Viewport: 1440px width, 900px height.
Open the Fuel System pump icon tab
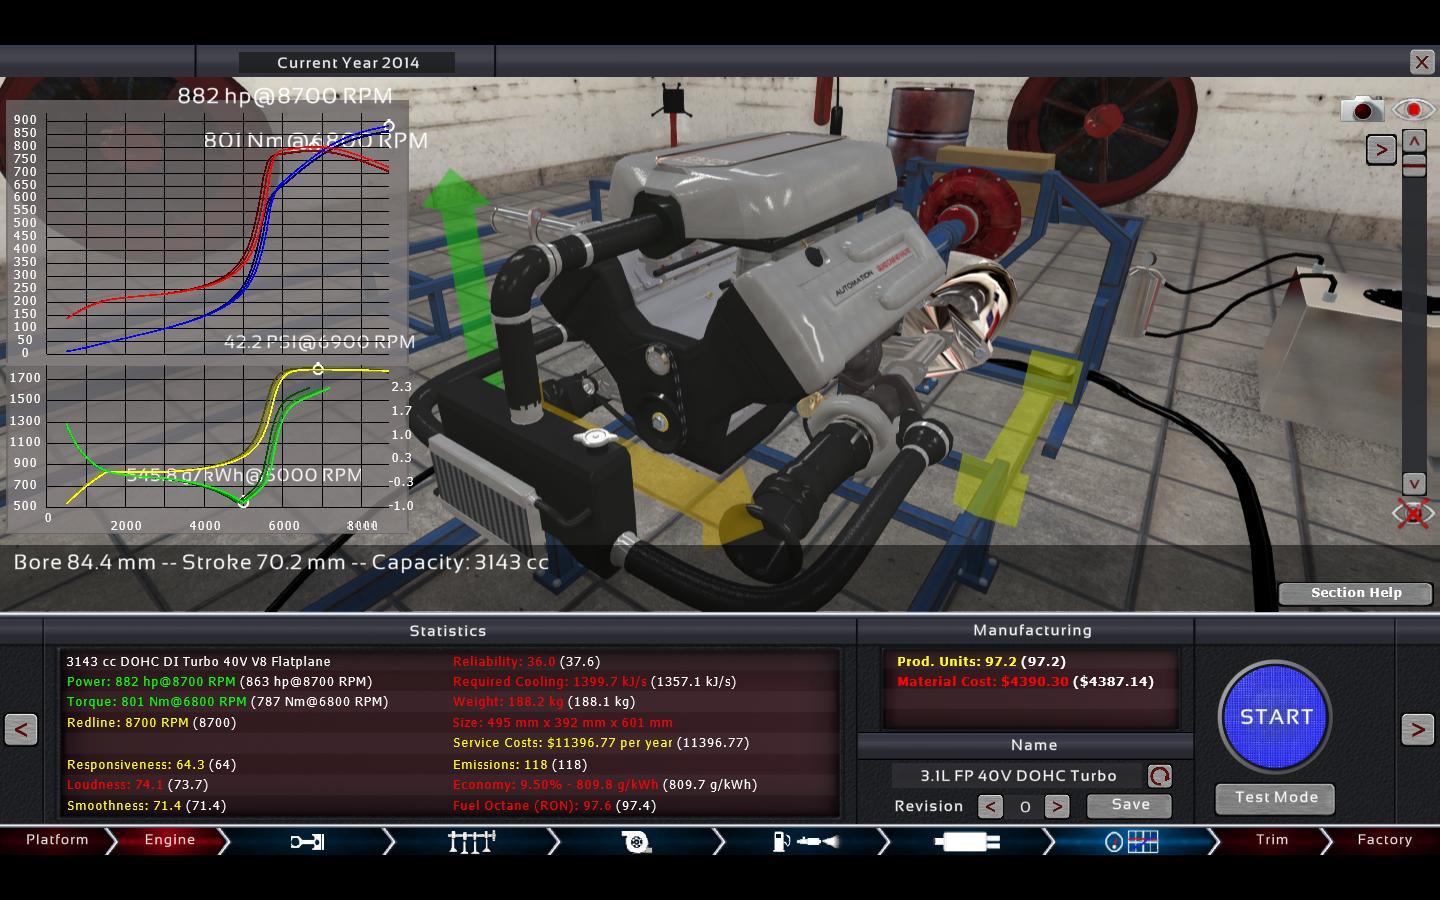804,842
